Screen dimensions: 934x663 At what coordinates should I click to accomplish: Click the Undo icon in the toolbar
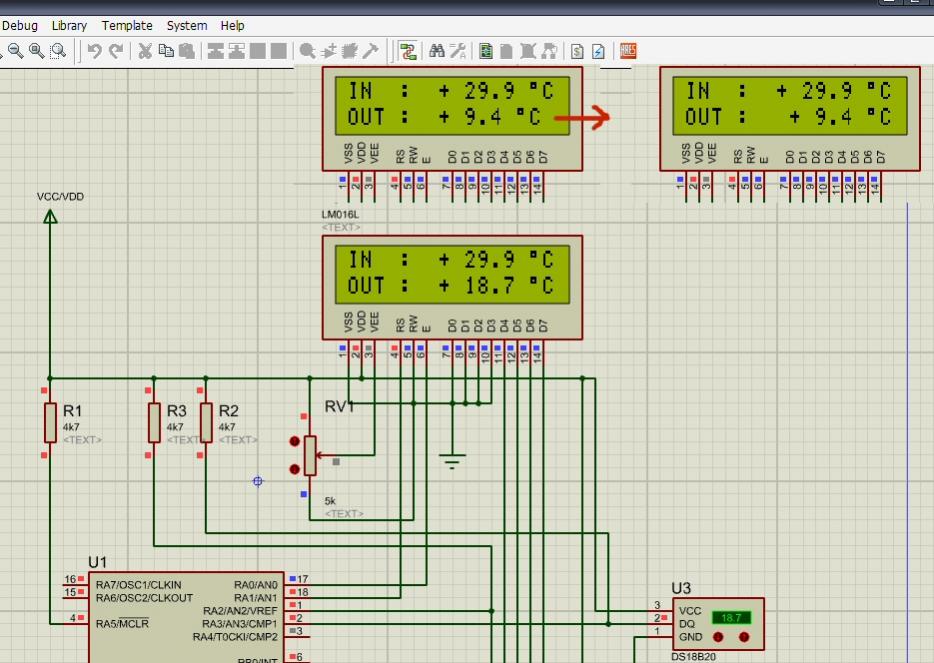(x=95, y=51)
